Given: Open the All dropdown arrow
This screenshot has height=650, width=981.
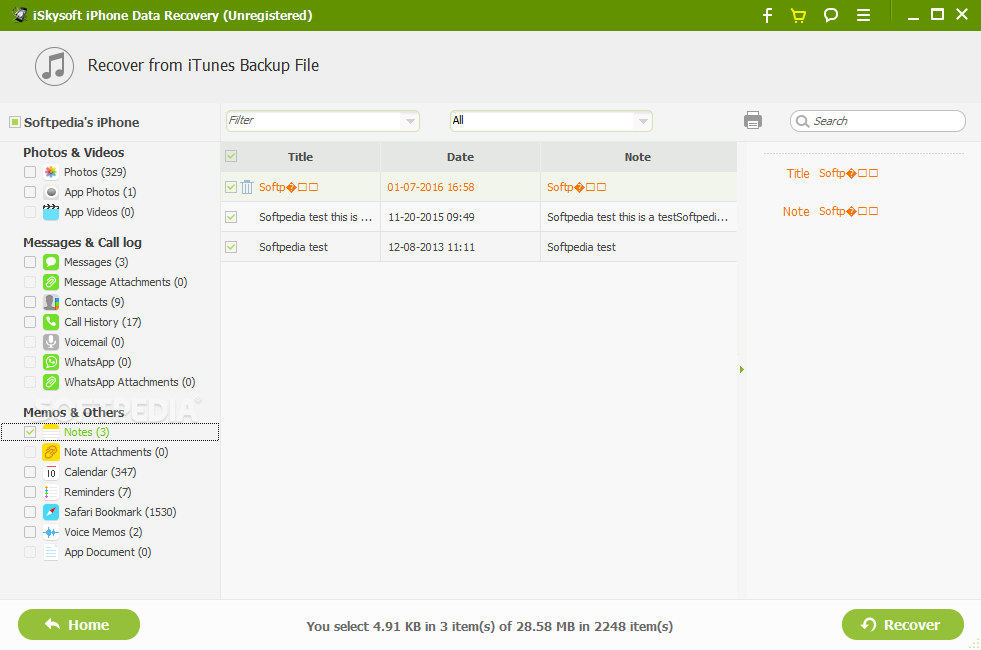Looking at the screenshot, I should coord(643,121).
